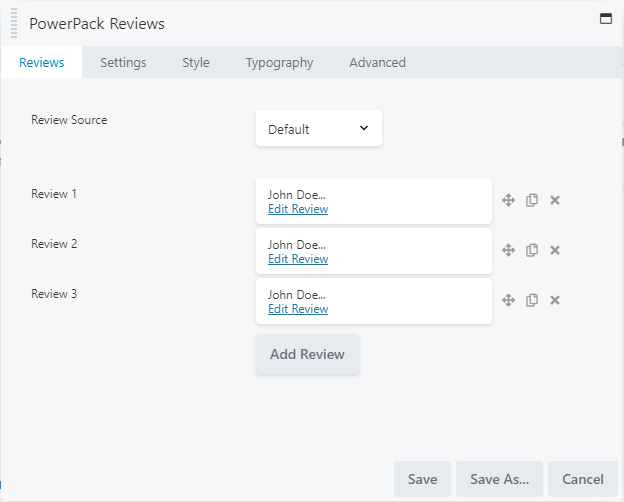Viewport: 624px width, 502px height.
Task: Click the move handle for Review 2
Action: click(508, 250)
